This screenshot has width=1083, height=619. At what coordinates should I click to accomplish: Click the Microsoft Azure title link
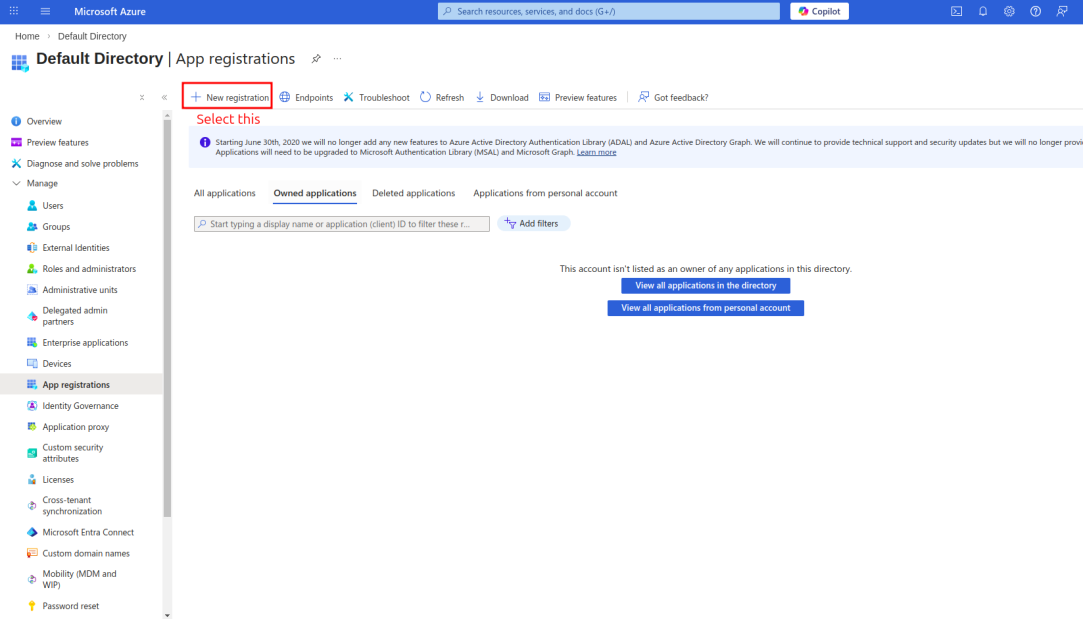pyautogui.click(x=110, y=11)
